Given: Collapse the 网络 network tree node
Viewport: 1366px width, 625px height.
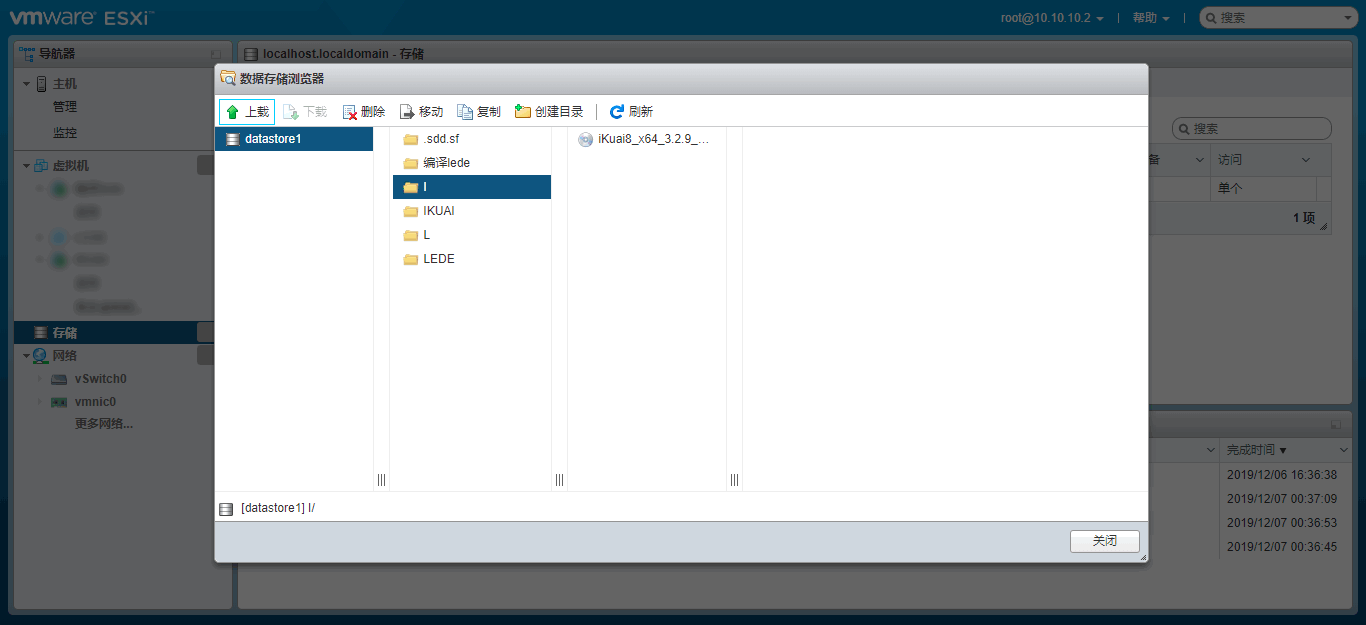Looking at the screenshot, I should coord(27,356).
